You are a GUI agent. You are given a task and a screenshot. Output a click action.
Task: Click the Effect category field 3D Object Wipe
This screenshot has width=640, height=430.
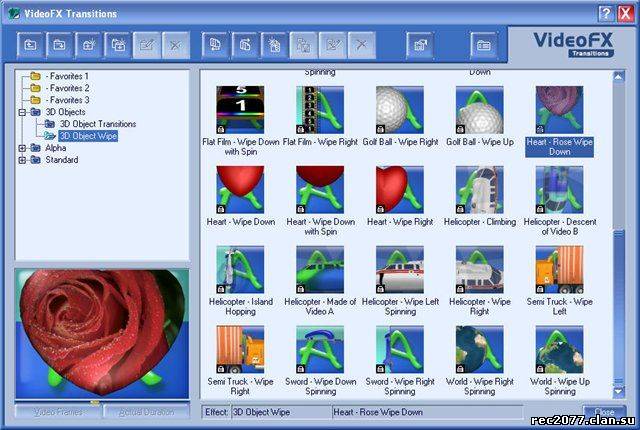(x=281, y=412)
